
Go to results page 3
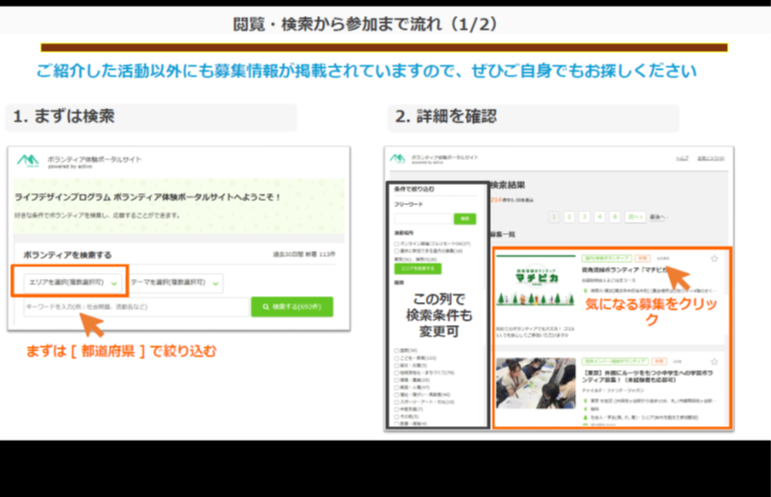pos(585,217)
